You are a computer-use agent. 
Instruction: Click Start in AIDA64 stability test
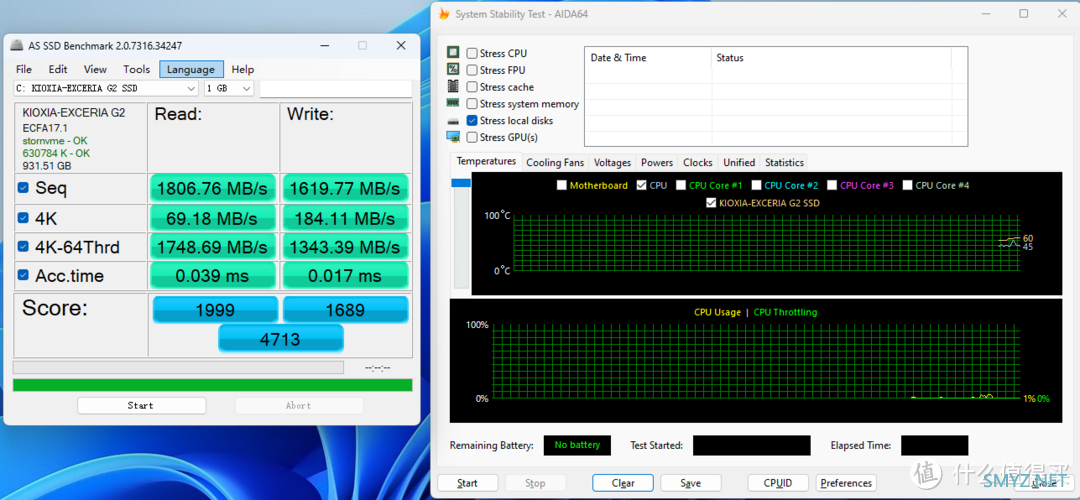point(468,483)
